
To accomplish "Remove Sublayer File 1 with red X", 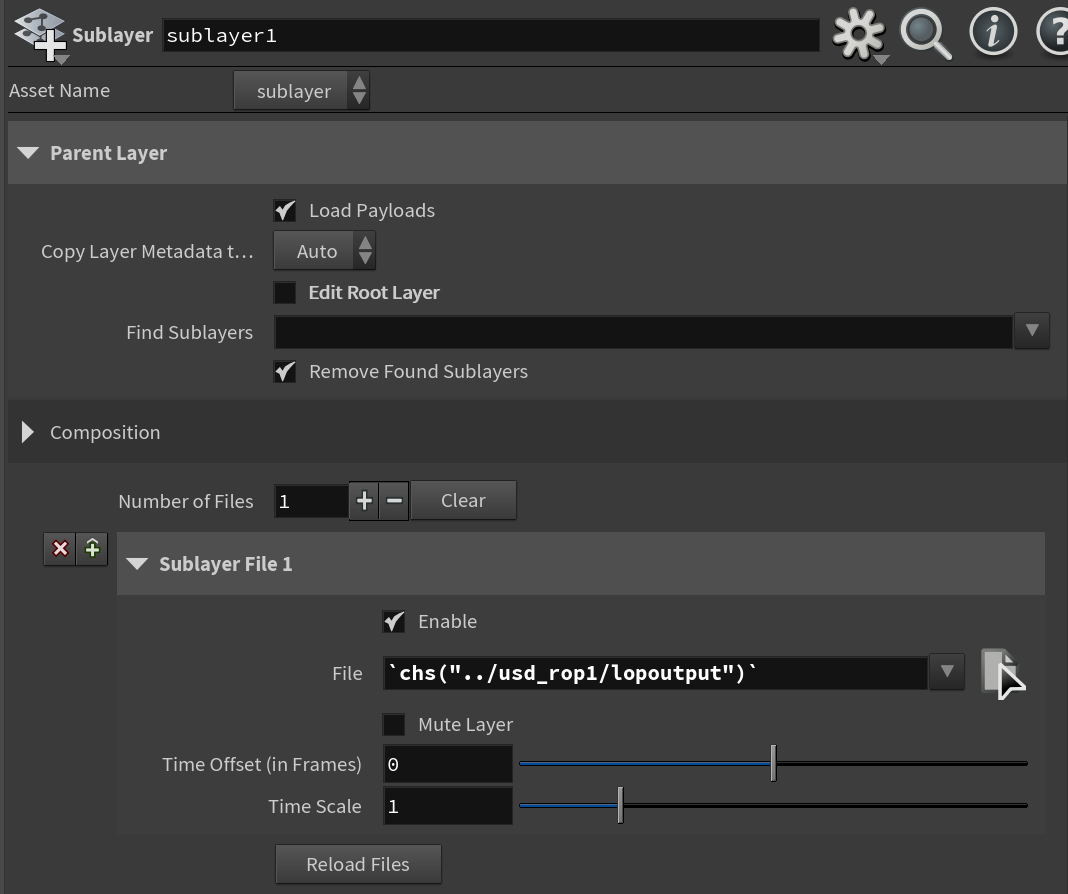I will click(x=60, y=549).
